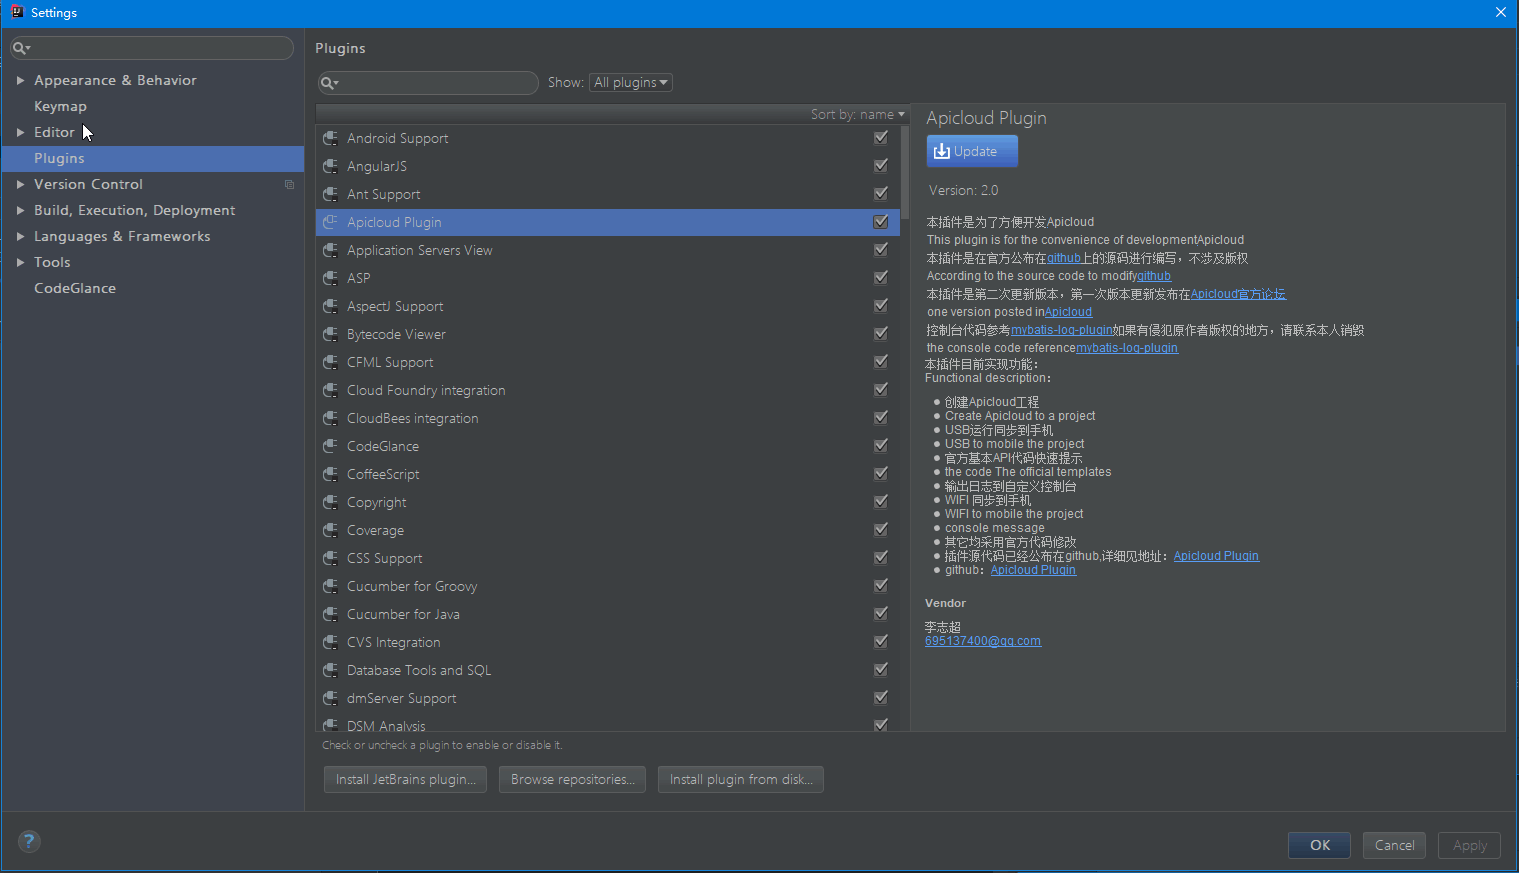1519x873 pixels.
Task: Click the CSS Support plugin icon
Action: click(x=330, y=558)
